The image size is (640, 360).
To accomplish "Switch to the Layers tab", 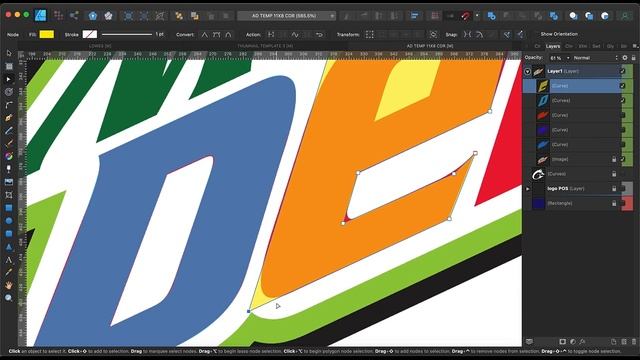I will click(553, 46).
